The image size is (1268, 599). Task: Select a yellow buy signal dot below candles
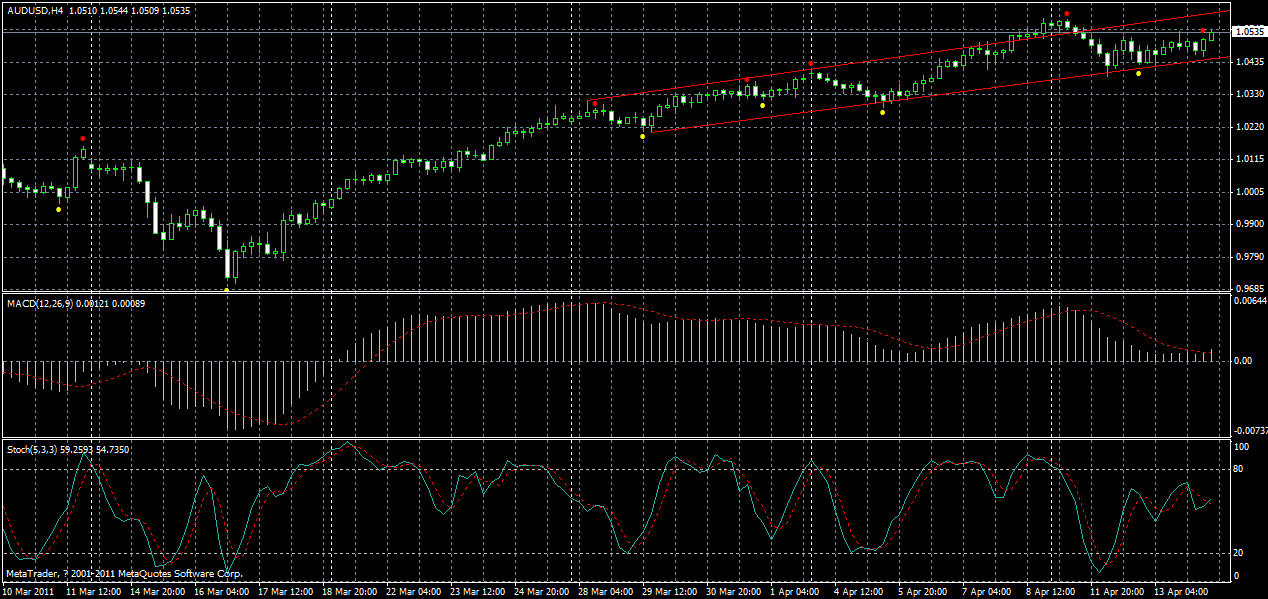644,135
